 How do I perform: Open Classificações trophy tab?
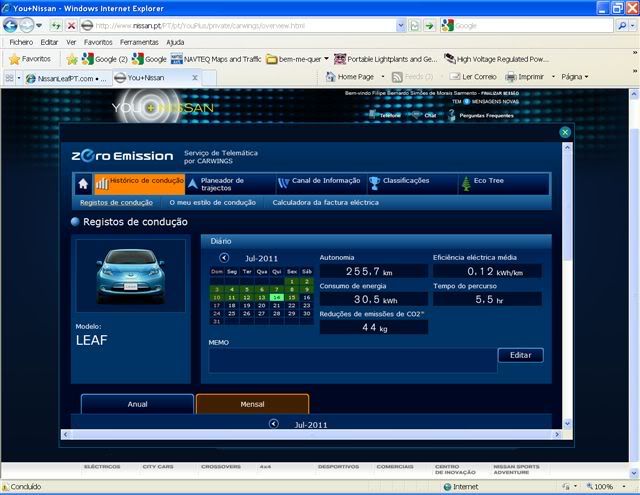point(412,184)
